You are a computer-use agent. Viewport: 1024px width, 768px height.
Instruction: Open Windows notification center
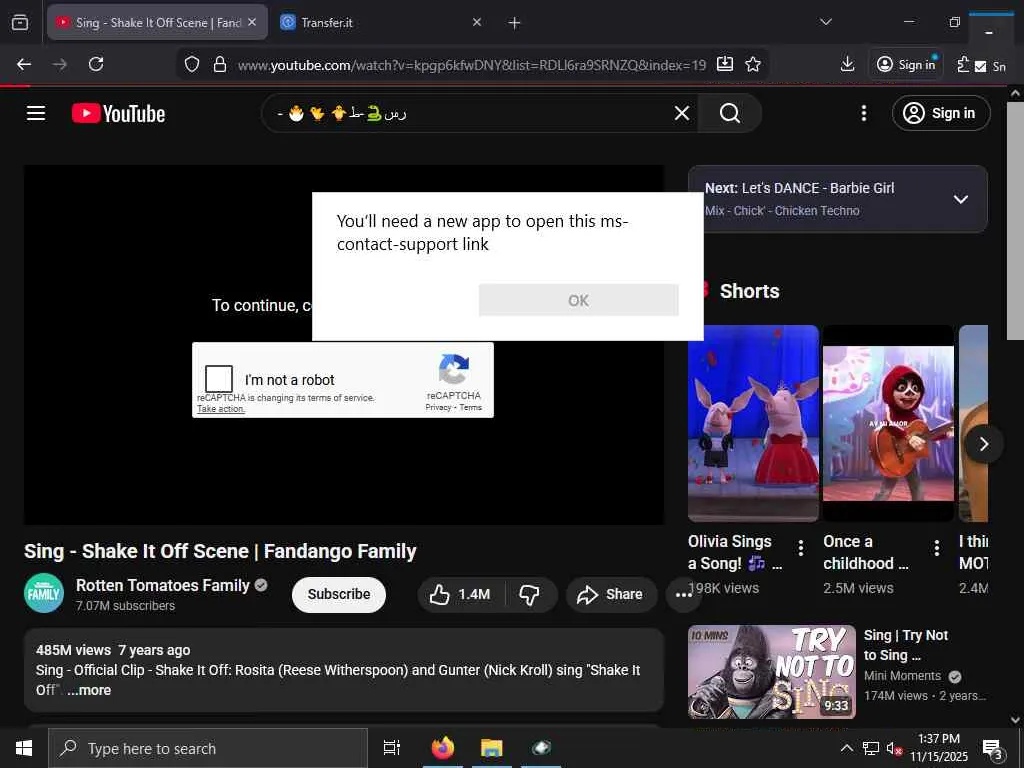coord(993,748)
